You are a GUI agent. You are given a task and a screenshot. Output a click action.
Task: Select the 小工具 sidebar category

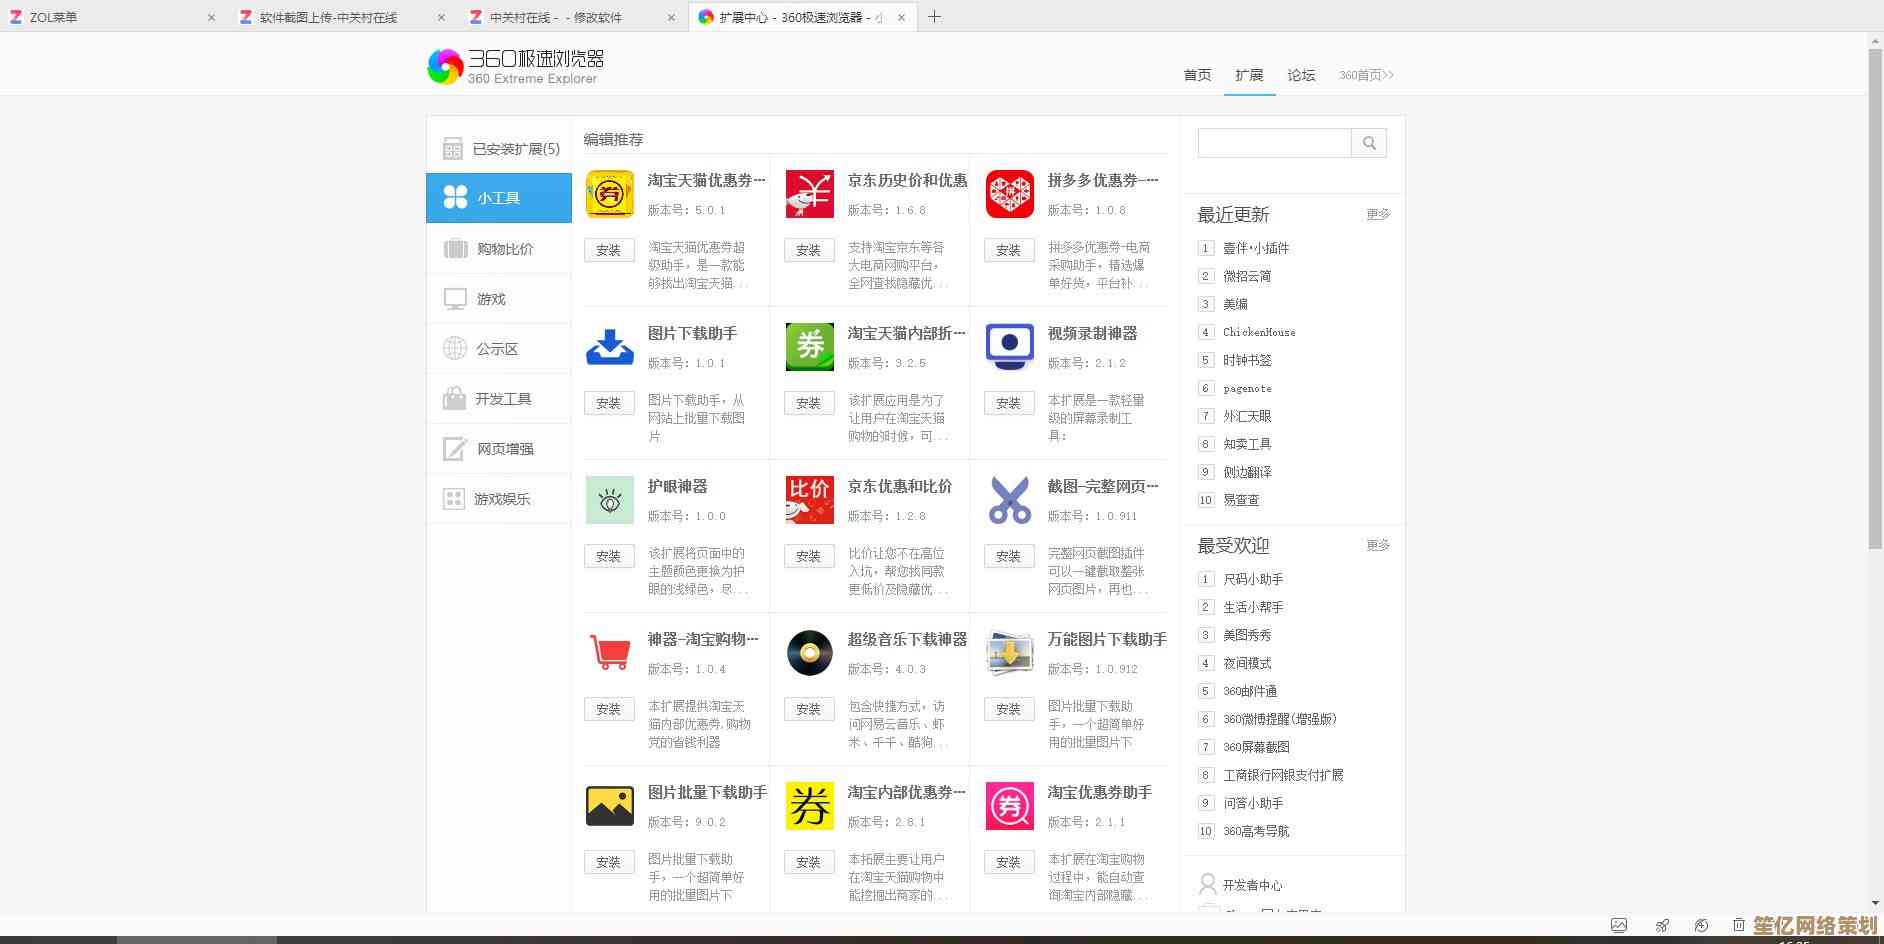(498, 198)
